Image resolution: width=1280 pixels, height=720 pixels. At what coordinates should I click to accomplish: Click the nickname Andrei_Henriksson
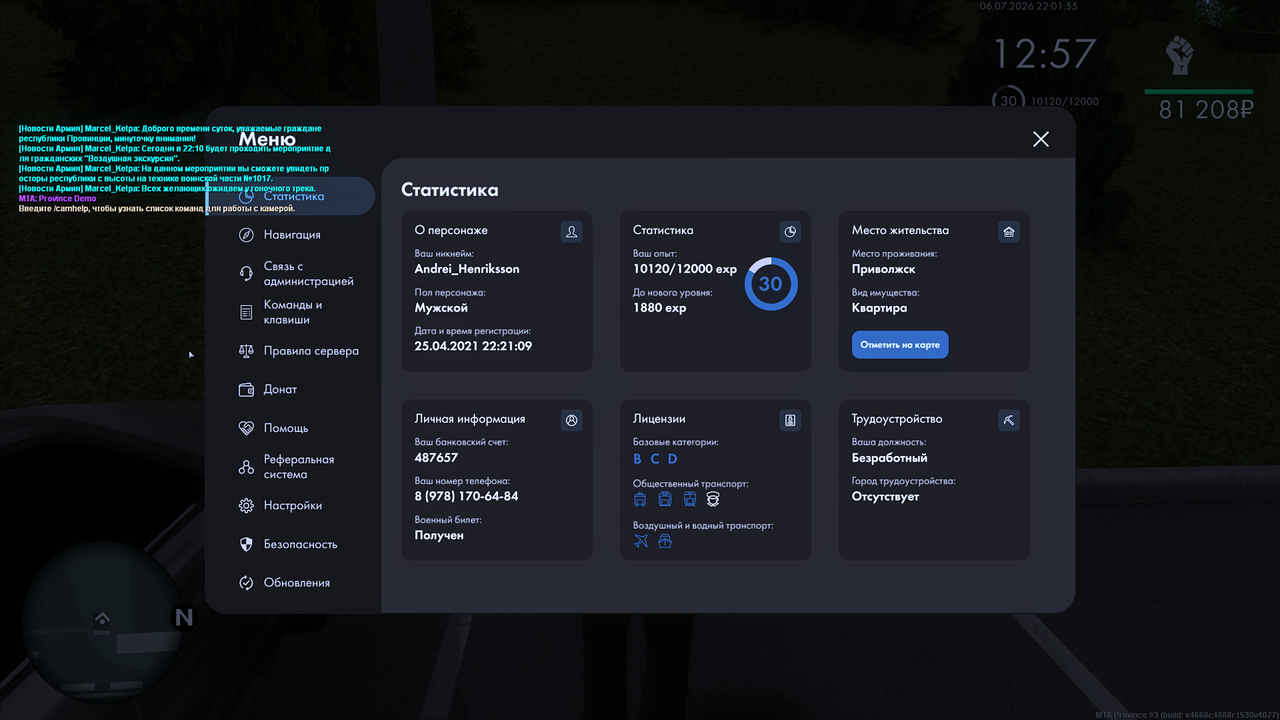pos(467,269)
